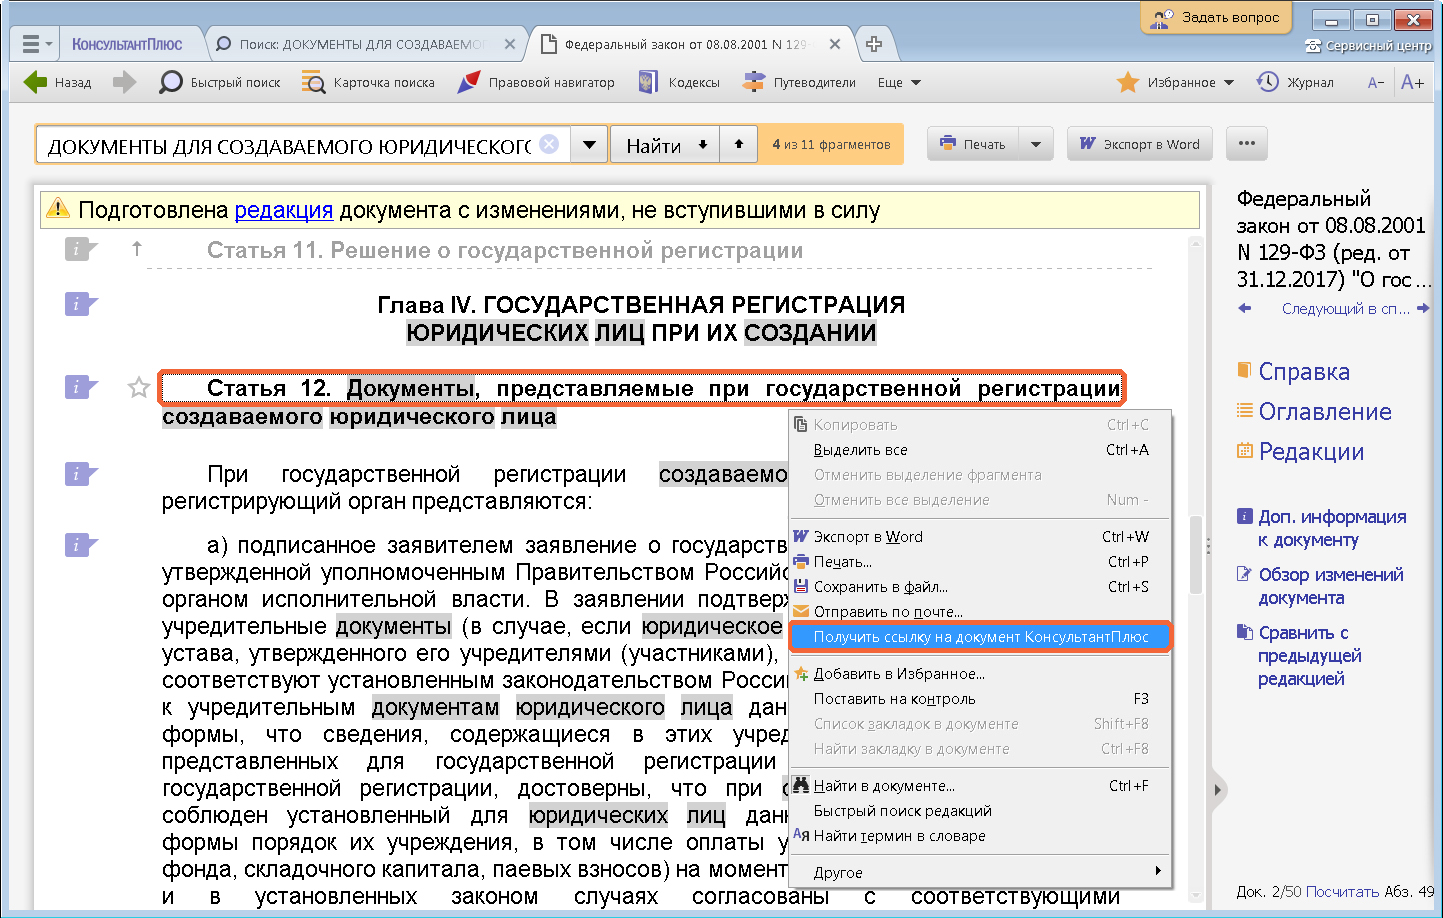Open Редакции in right panel
Viewport: 1443px width, 918px height.
click(x=1300, y=452)
